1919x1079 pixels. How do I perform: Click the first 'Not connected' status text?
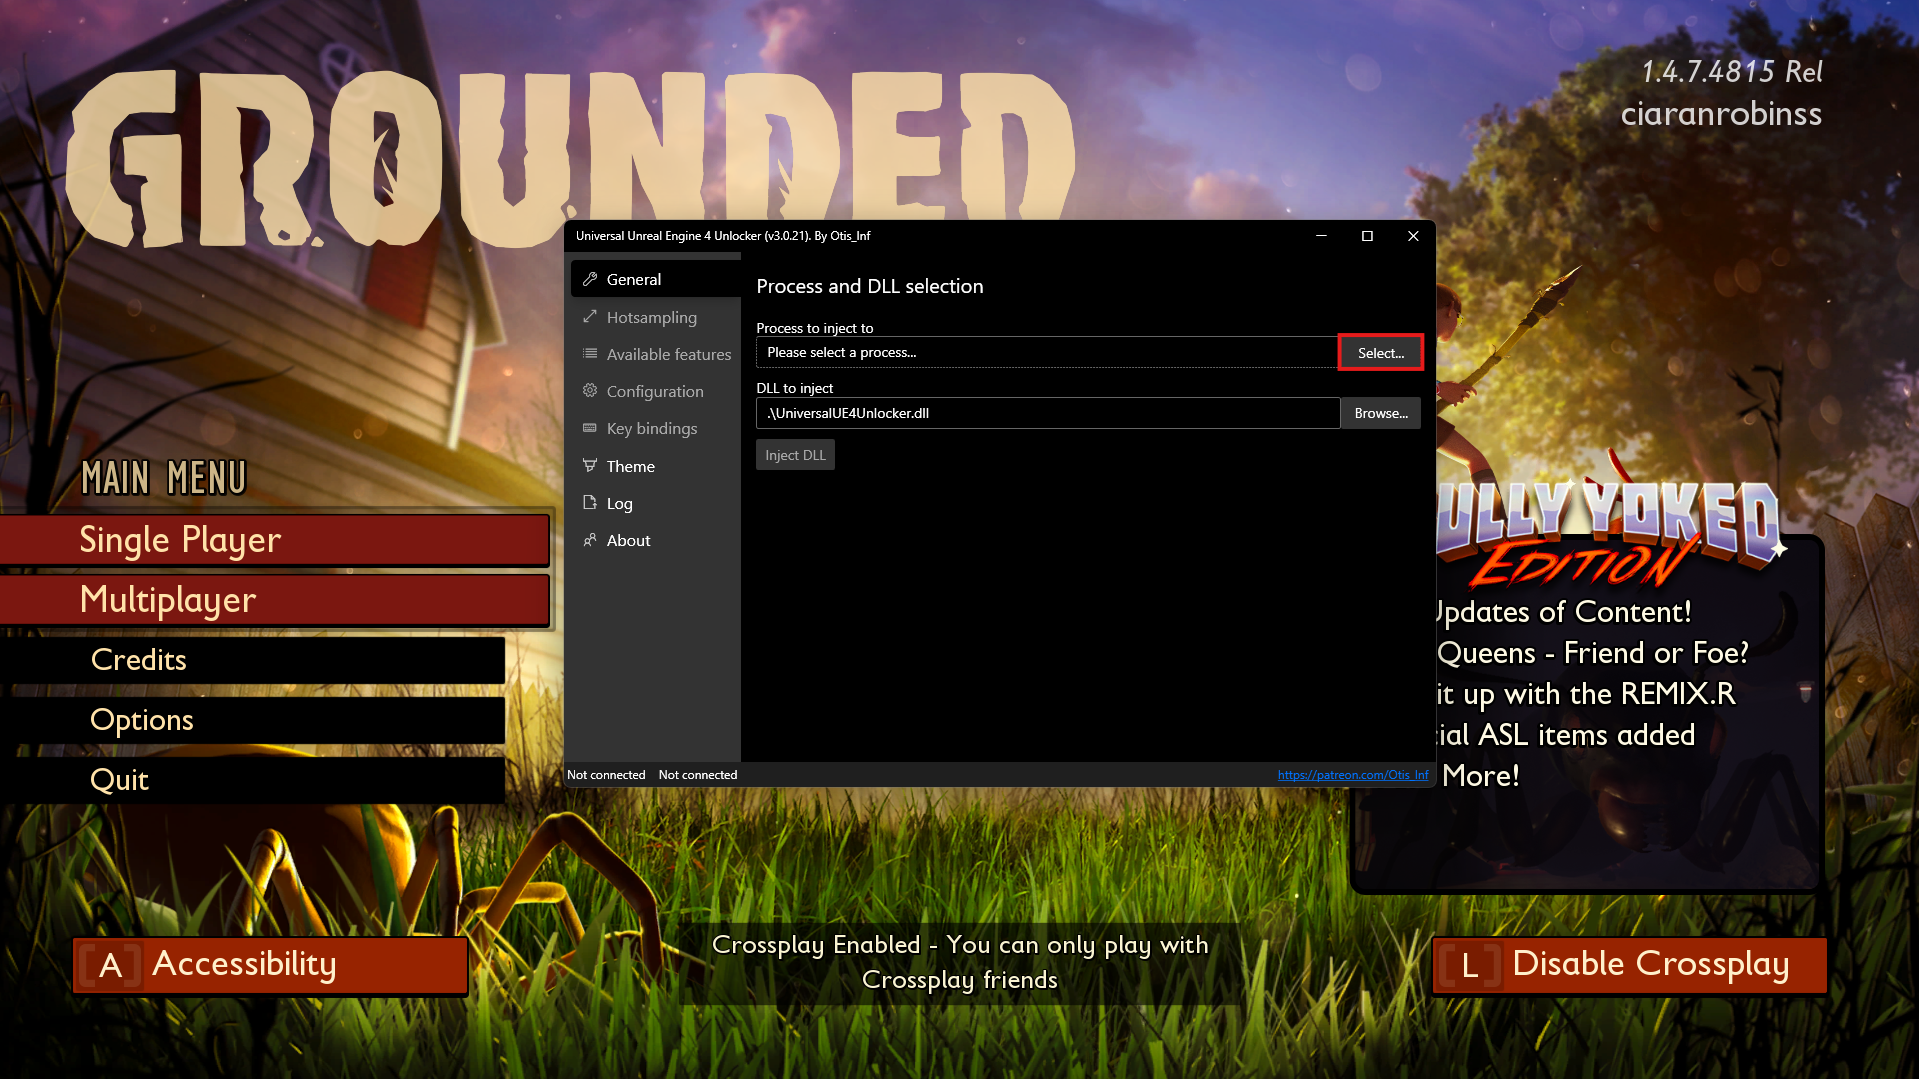tap(606, 775)
